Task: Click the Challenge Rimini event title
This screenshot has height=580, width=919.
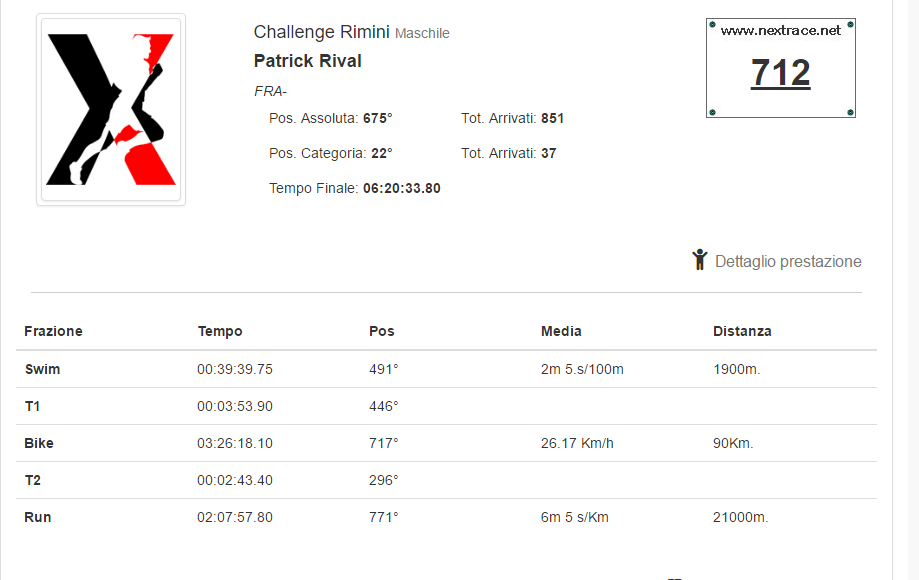Action: coord(321,32)
